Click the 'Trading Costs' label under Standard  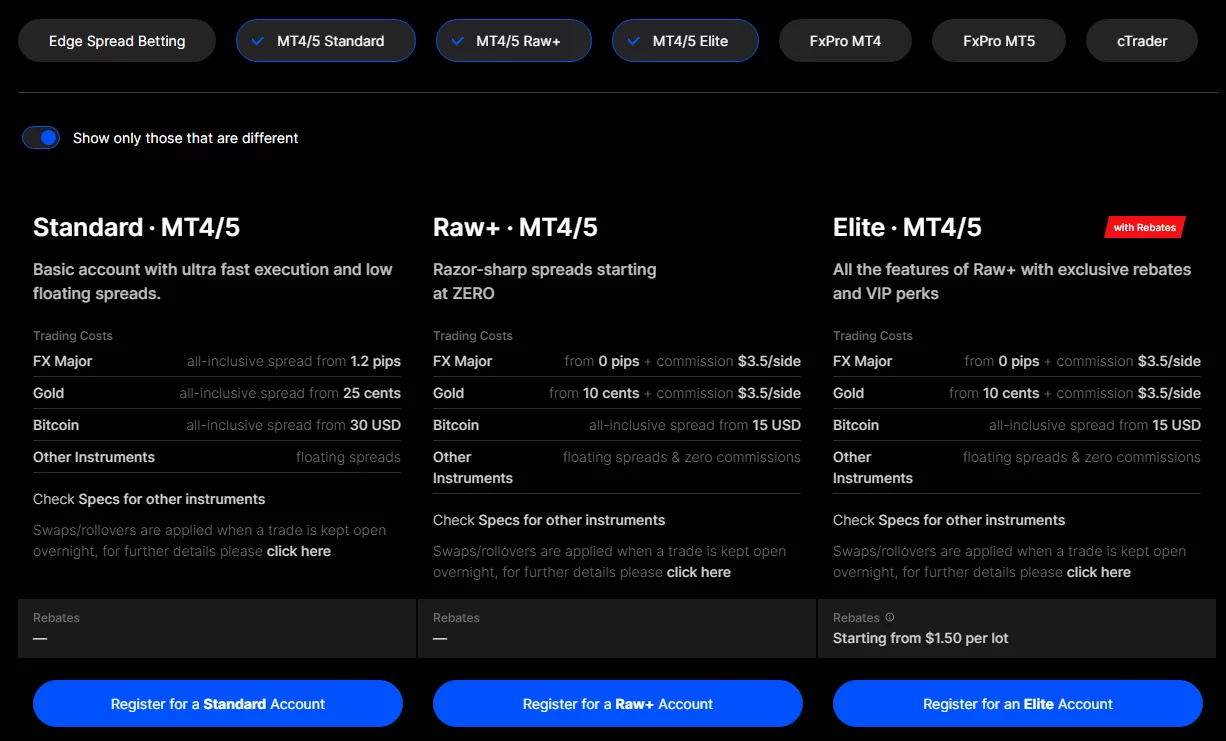73,336
